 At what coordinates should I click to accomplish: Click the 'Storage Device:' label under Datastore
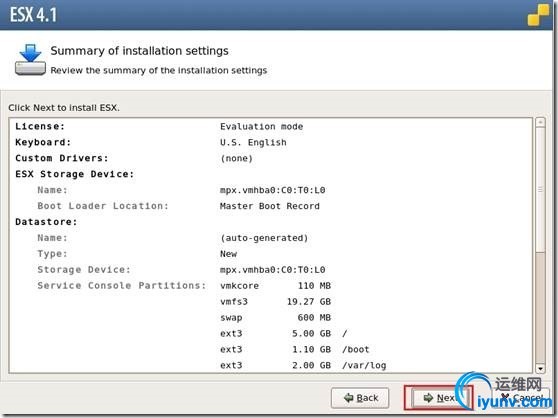pos(84,270)
